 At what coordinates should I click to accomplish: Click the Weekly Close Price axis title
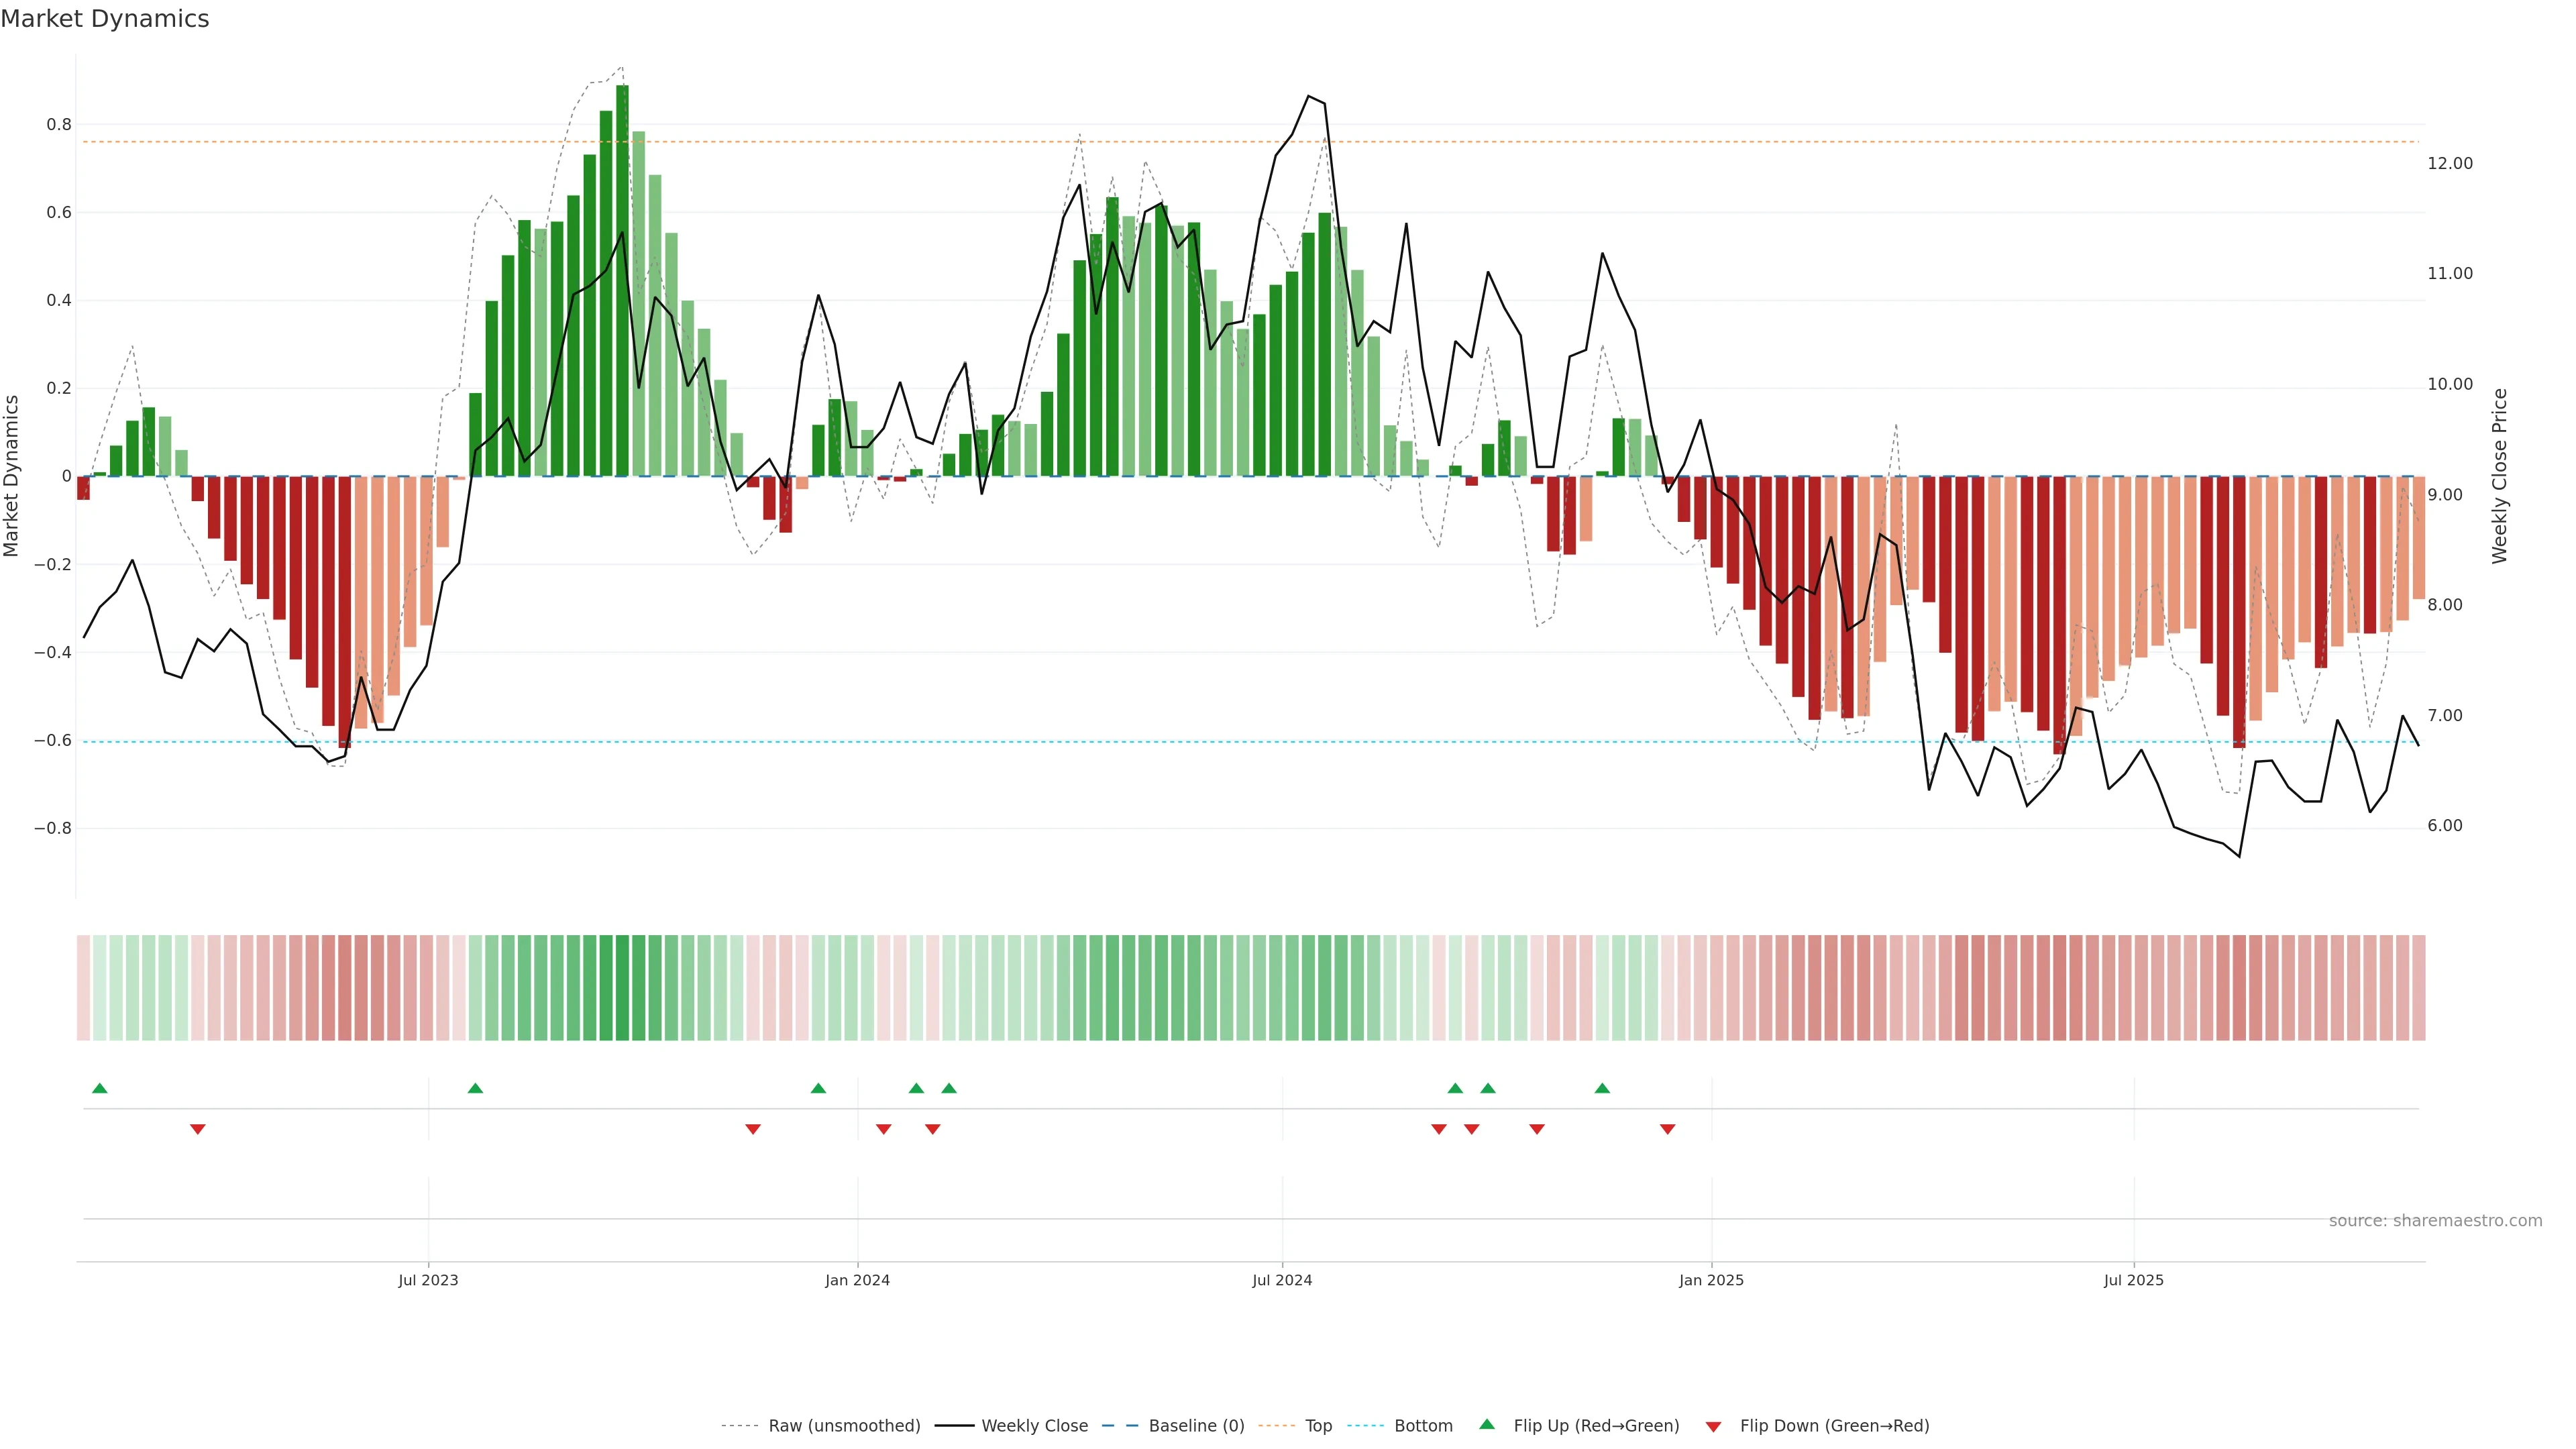coord(2500,476)
